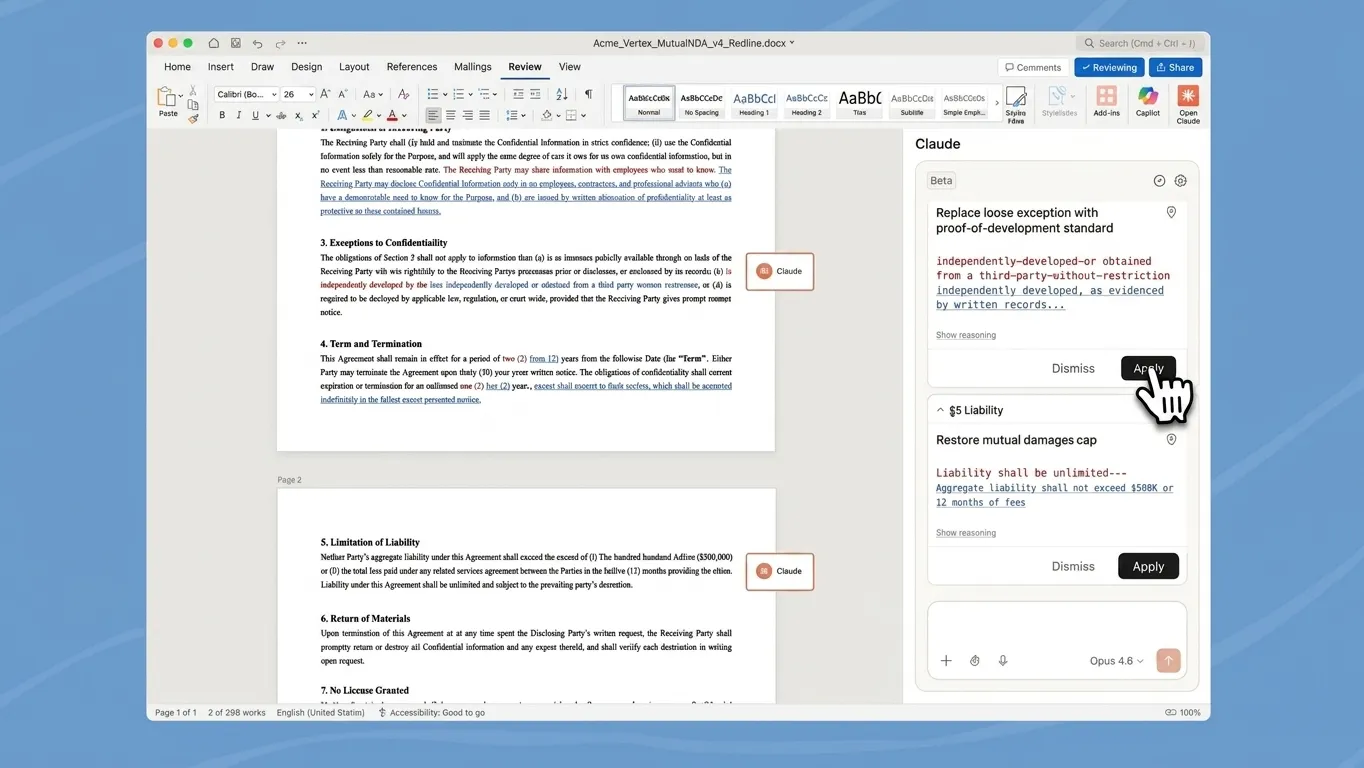Set align left paragraph

click(433, 115)
